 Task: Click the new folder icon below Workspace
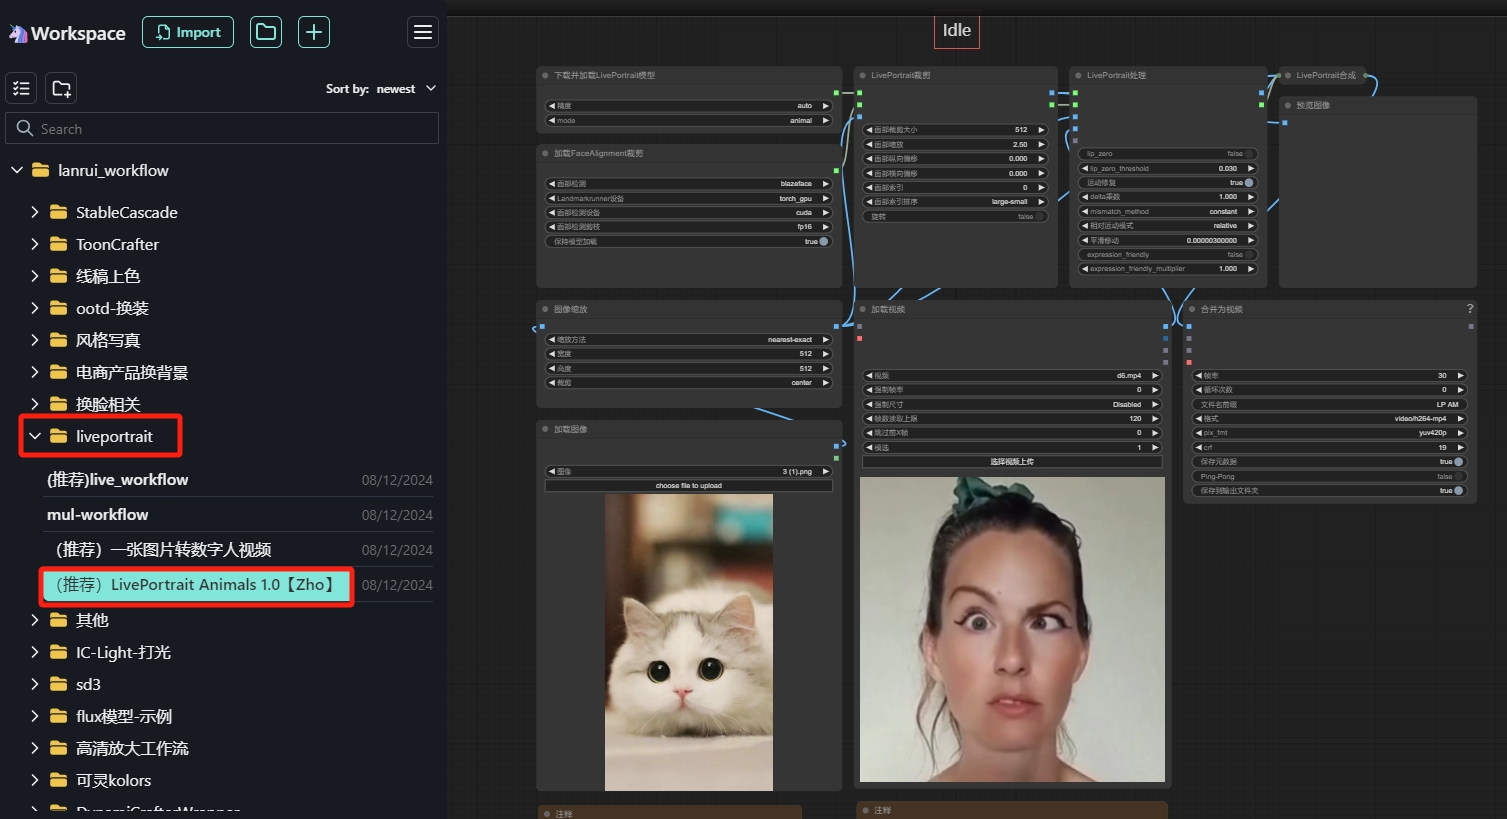pos(61,89)
